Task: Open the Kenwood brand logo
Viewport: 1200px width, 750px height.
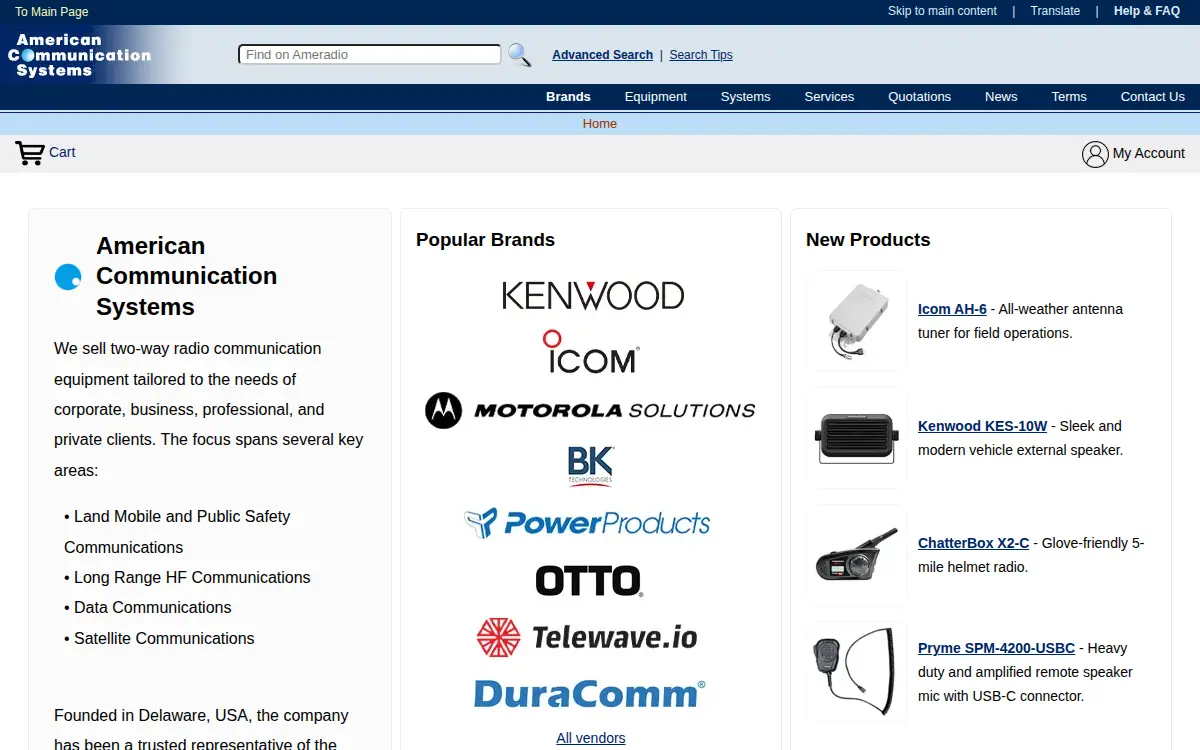Action: pos(592,295)
